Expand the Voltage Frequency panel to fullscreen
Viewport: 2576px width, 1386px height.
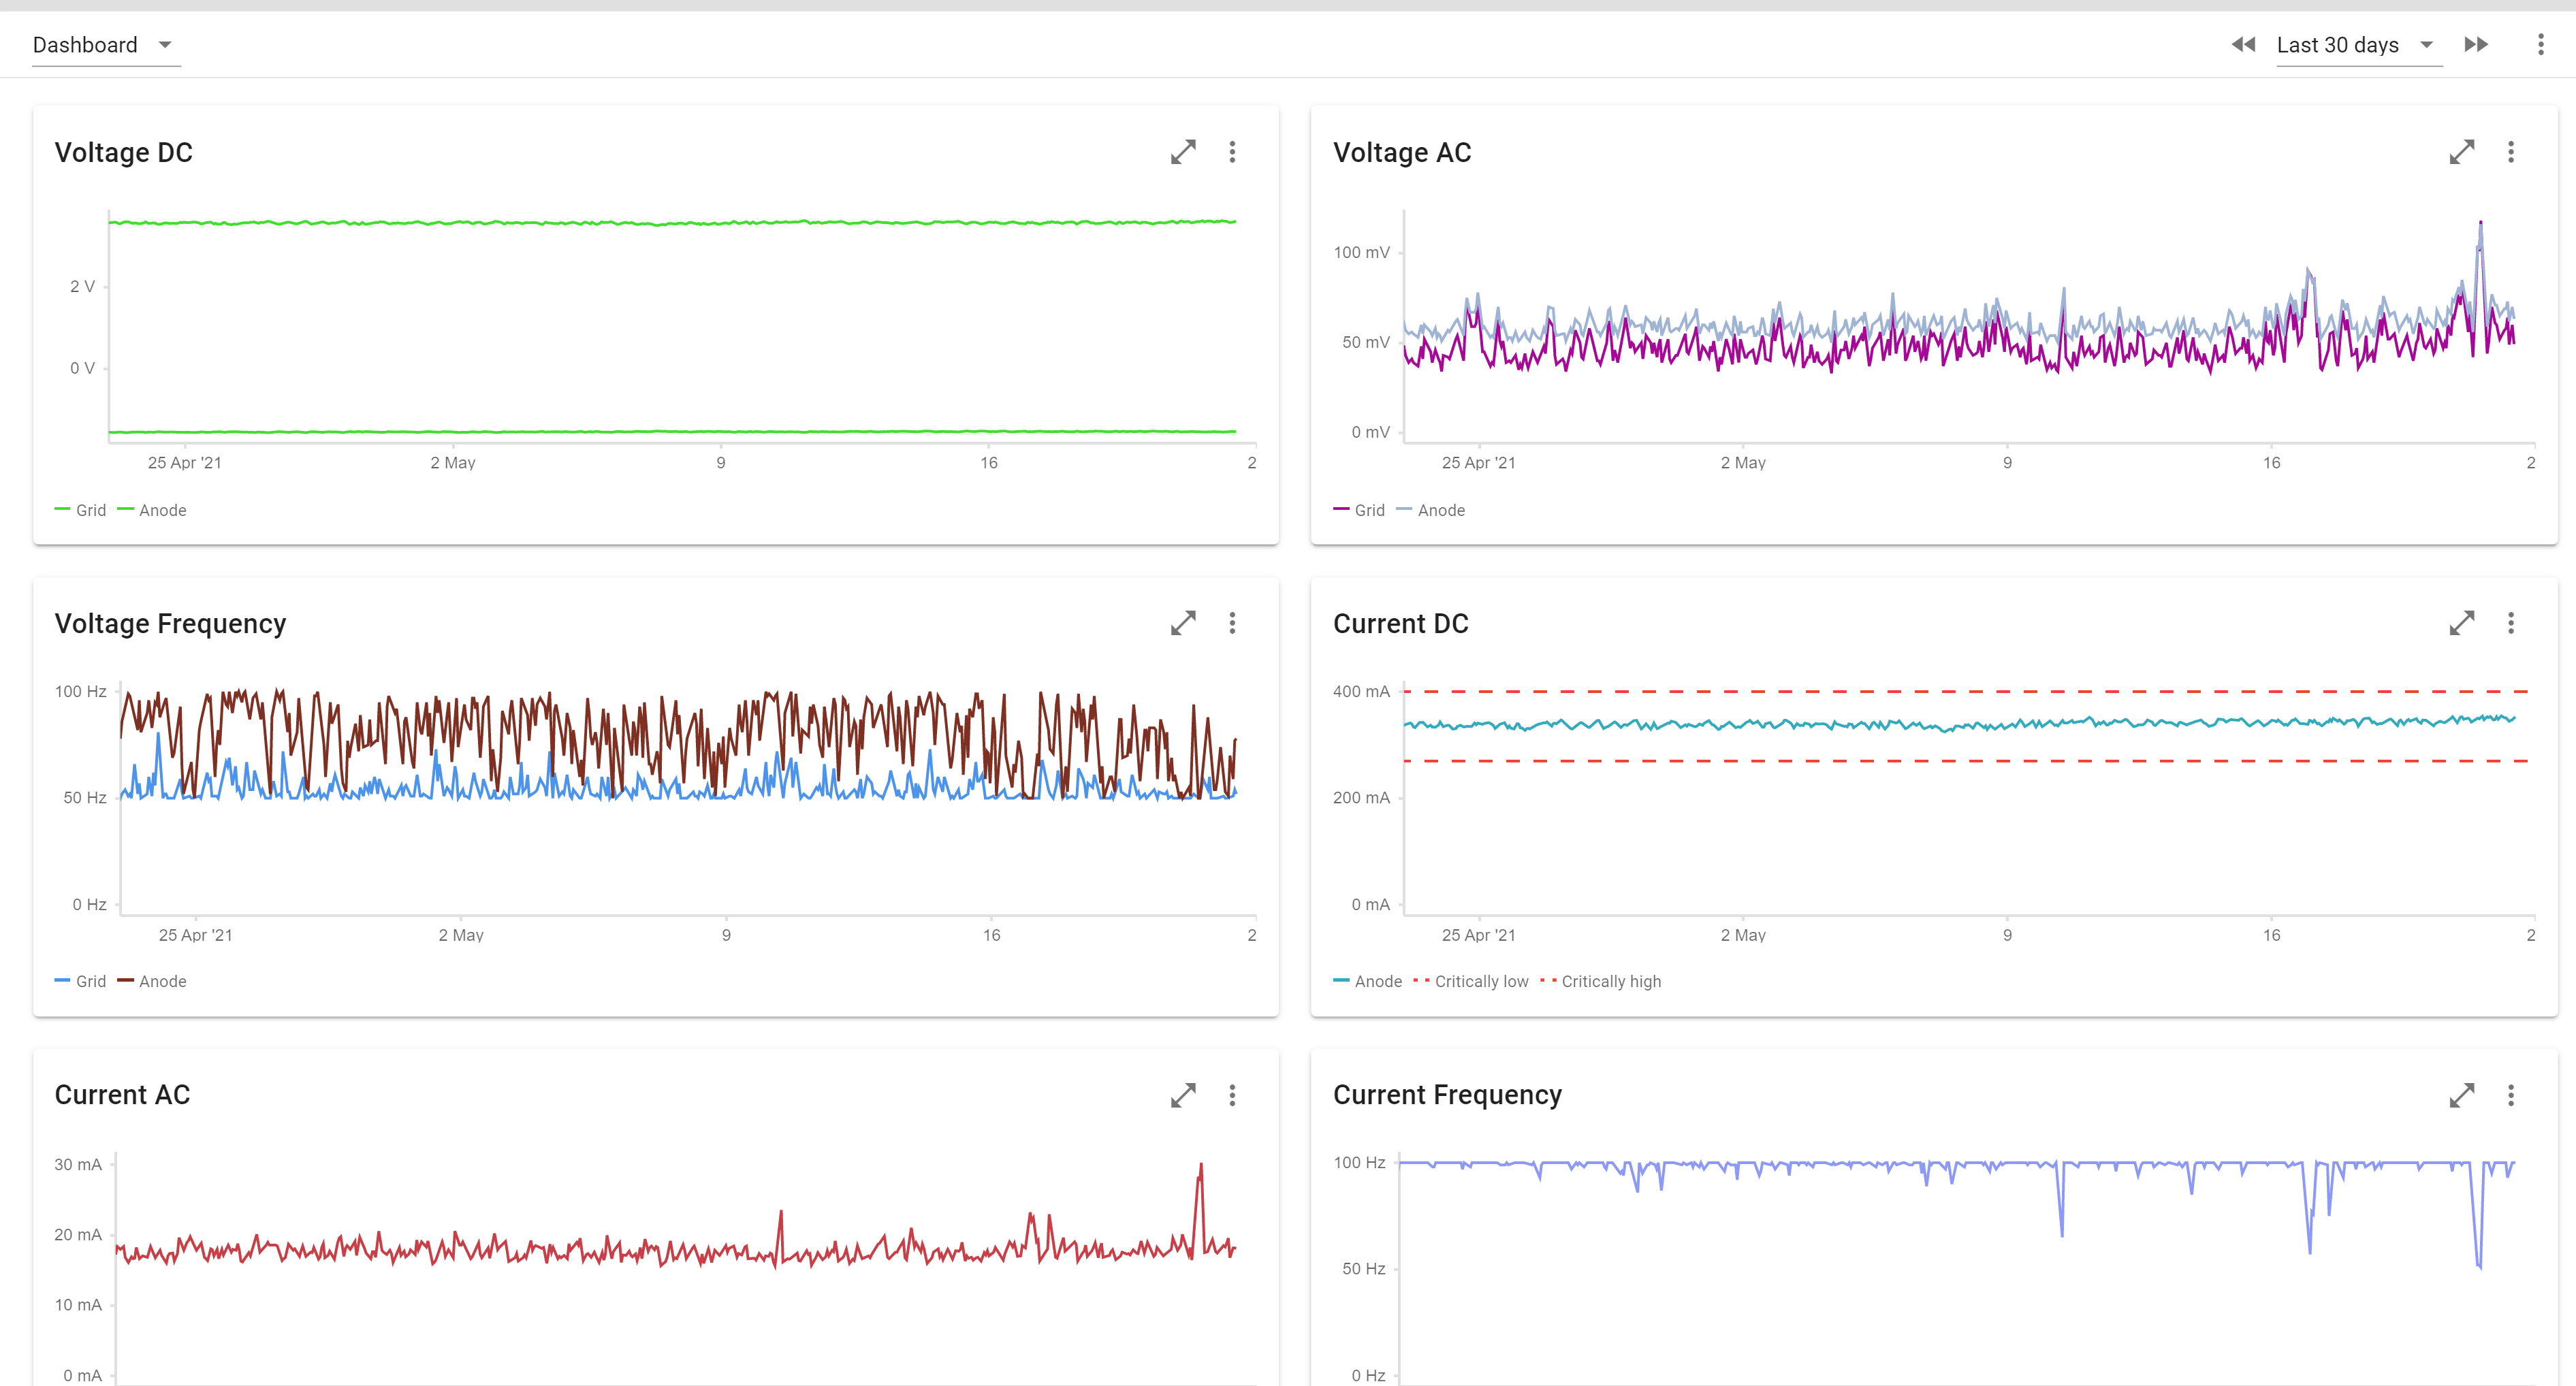click(x=1183, y=623)
